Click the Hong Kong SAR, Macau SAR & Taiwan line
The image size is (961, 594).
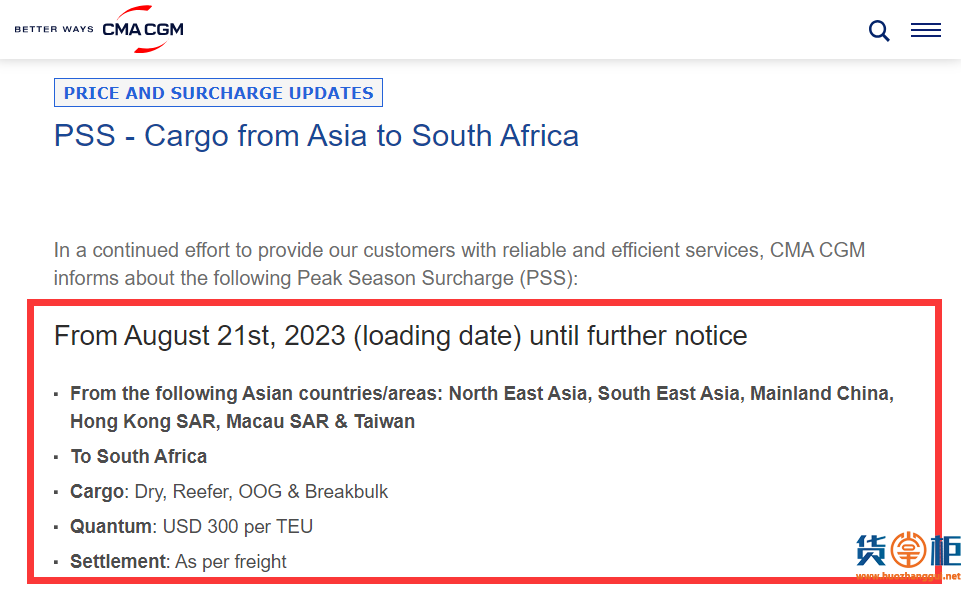click(243, 422)
